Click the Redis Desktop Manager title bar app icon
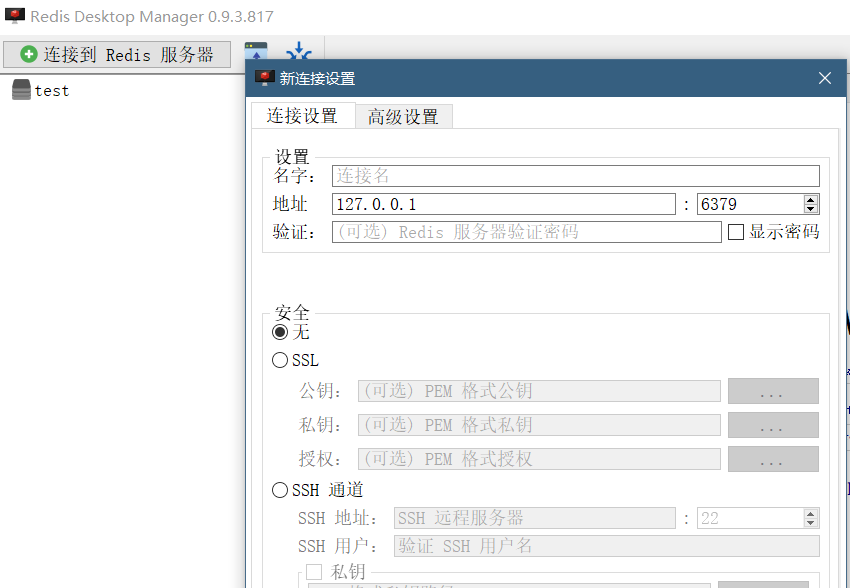The width and height of the screenshot is (850, 588). pyautogui.click(x=15, y=16)
